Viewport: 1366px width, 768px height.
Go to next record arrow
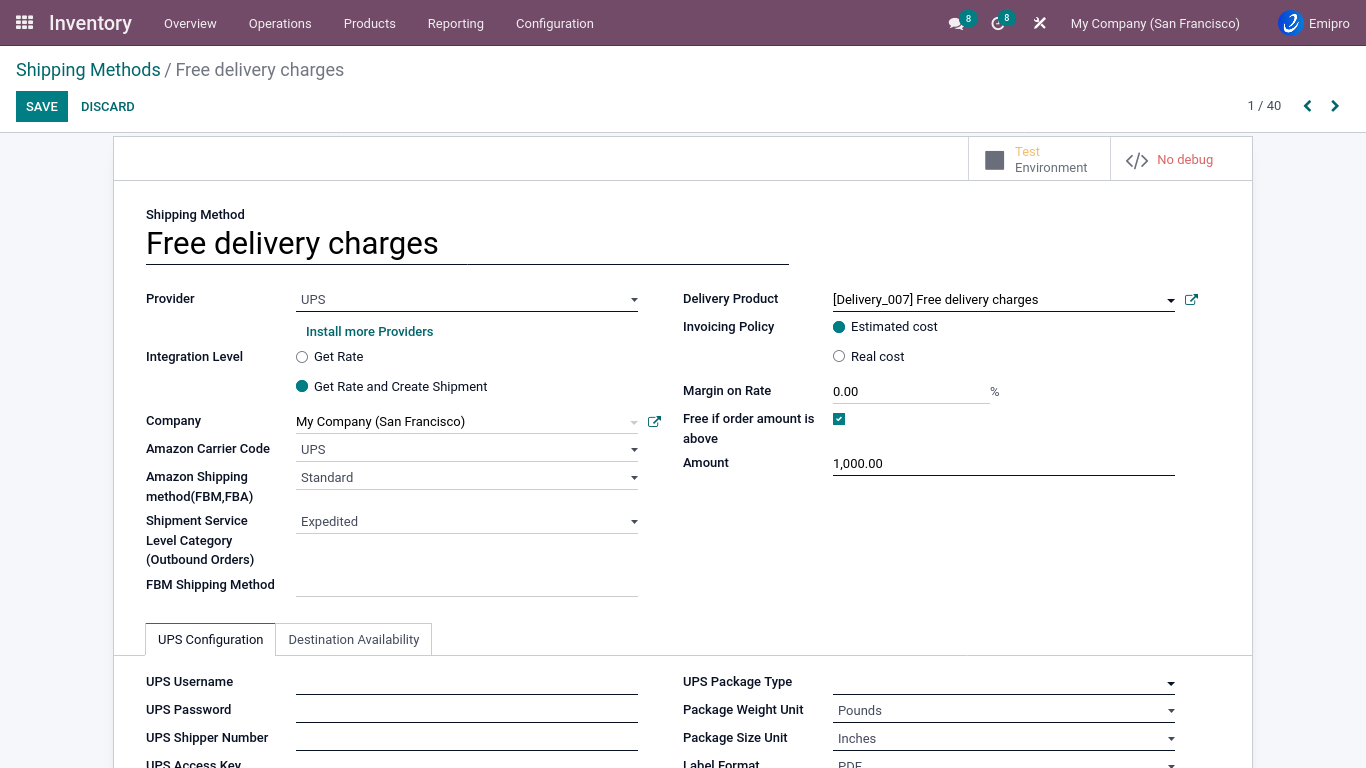coord(1335,106)
